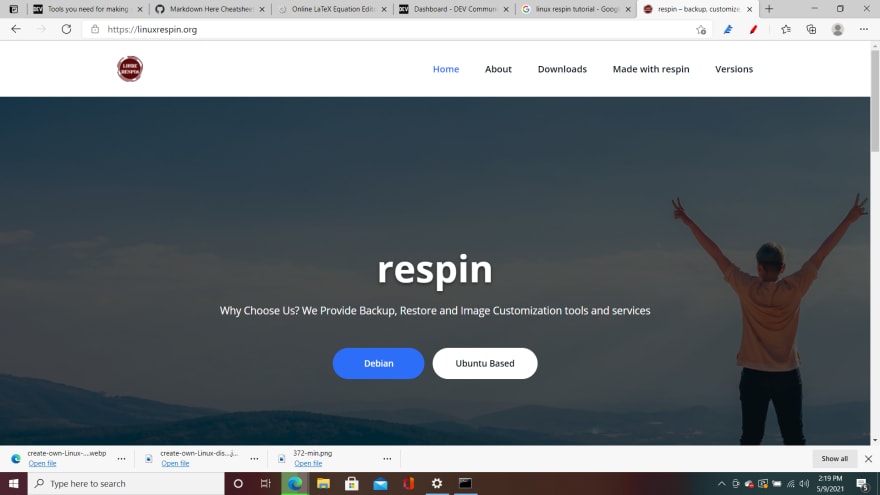Open the Favorites list icon in toolbar

tap(786, 29)
